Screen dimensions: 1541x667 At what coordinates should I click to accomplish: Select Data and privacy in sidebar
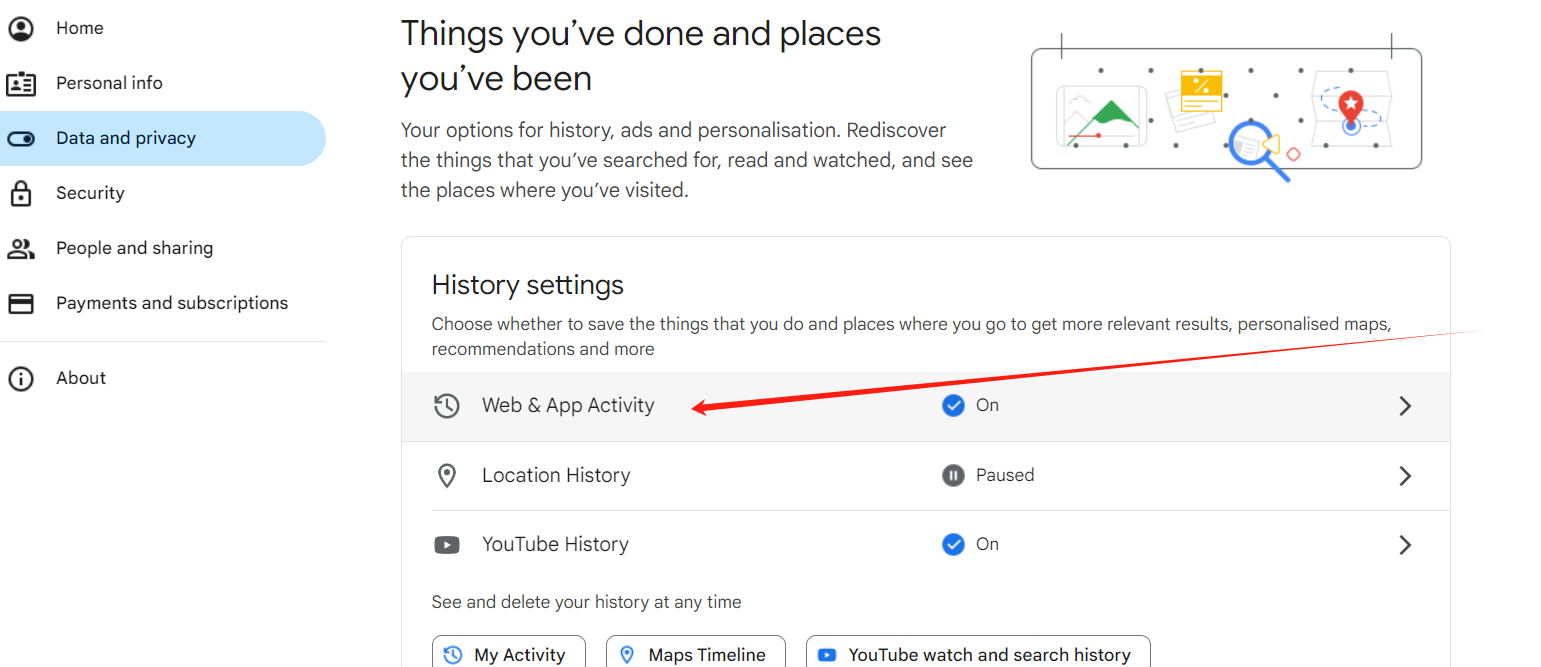tap(126, 138)
